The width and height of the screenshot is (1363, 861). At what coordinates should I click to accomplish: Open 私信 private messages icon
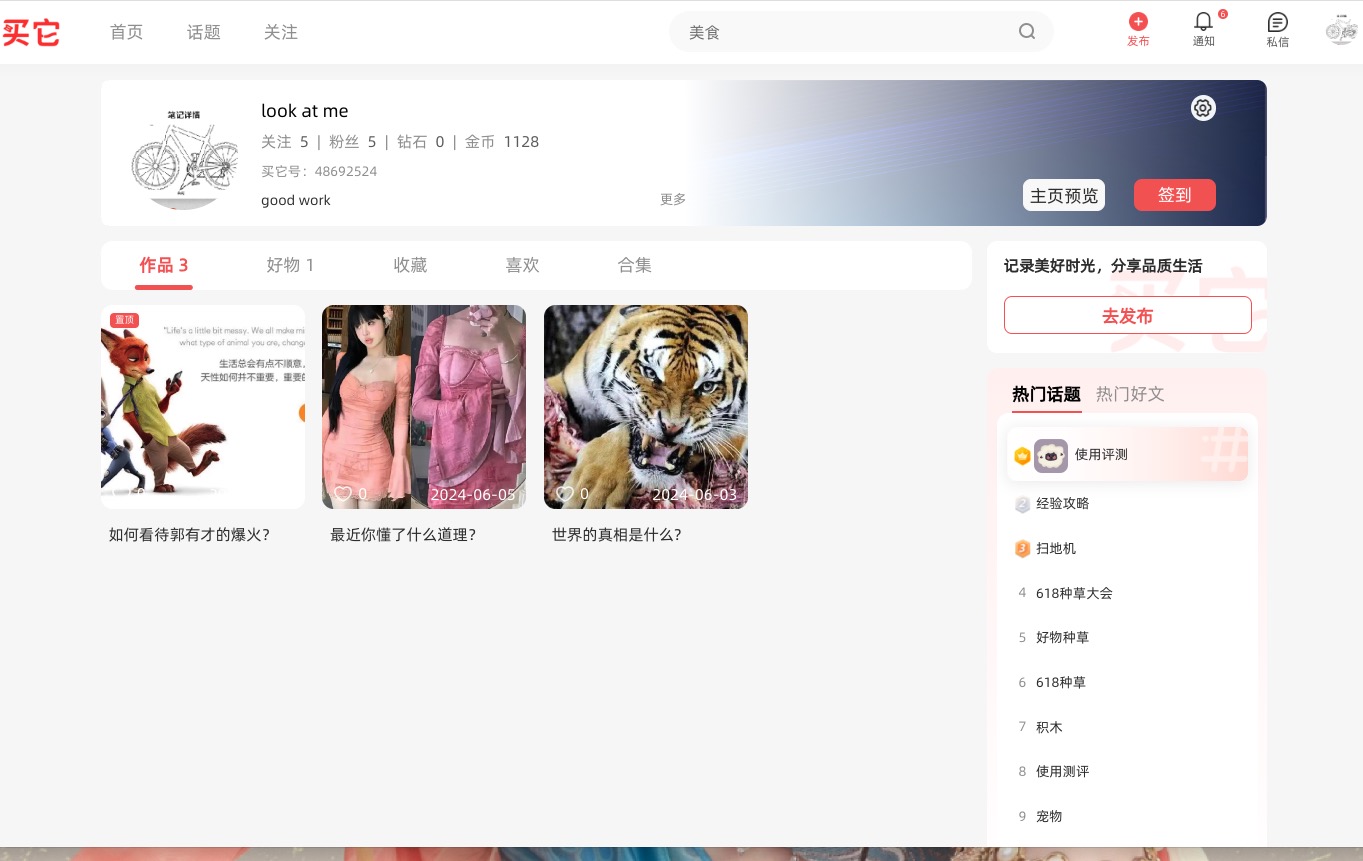click(1277, 22)
